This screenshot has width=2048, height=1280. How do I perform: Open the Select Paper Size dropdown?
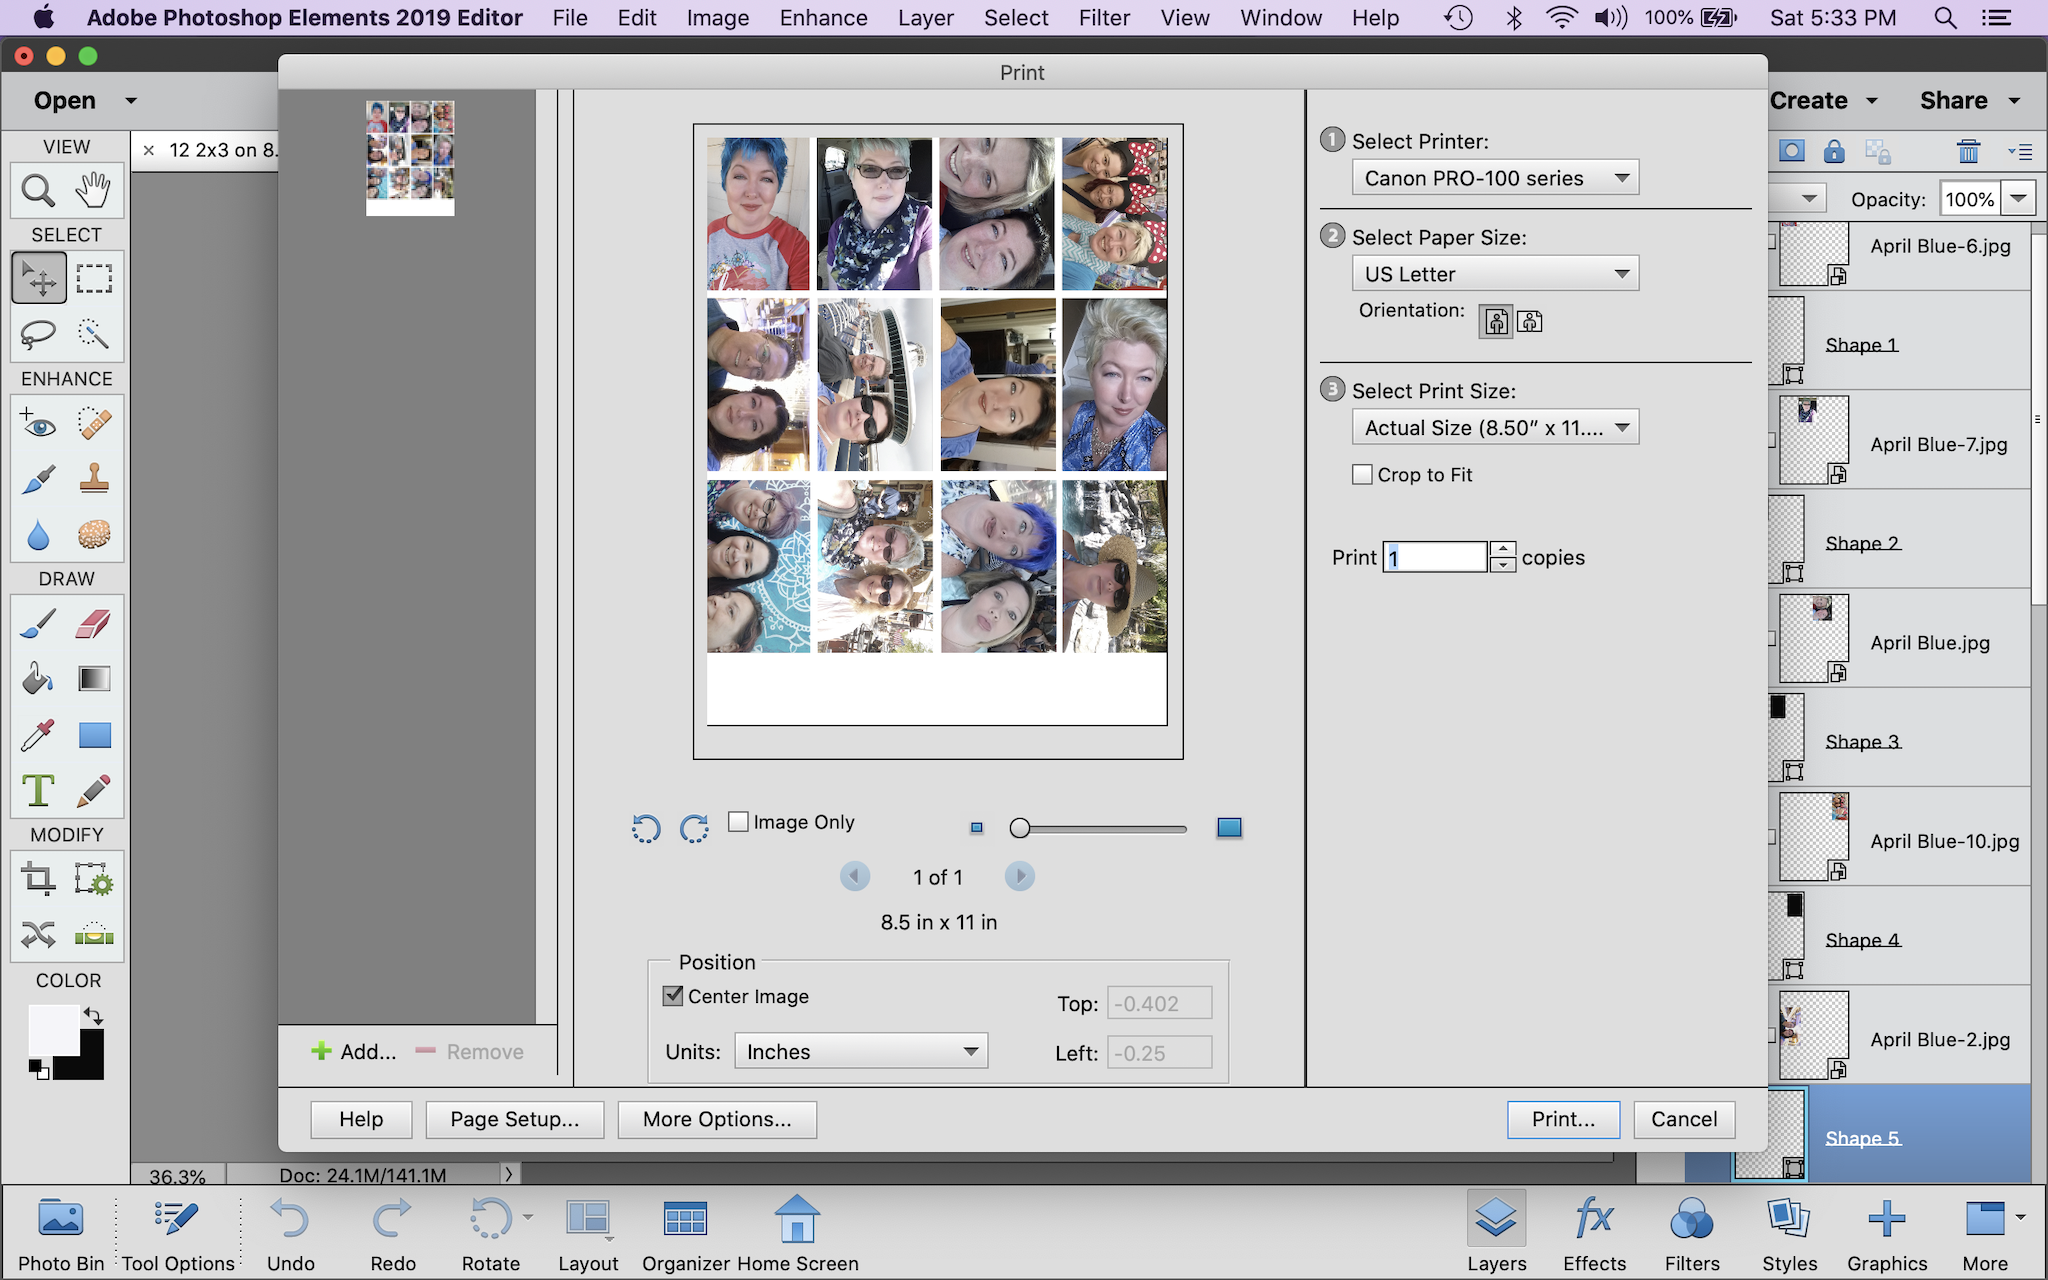pyautogui.click(x=1494, y=273)
